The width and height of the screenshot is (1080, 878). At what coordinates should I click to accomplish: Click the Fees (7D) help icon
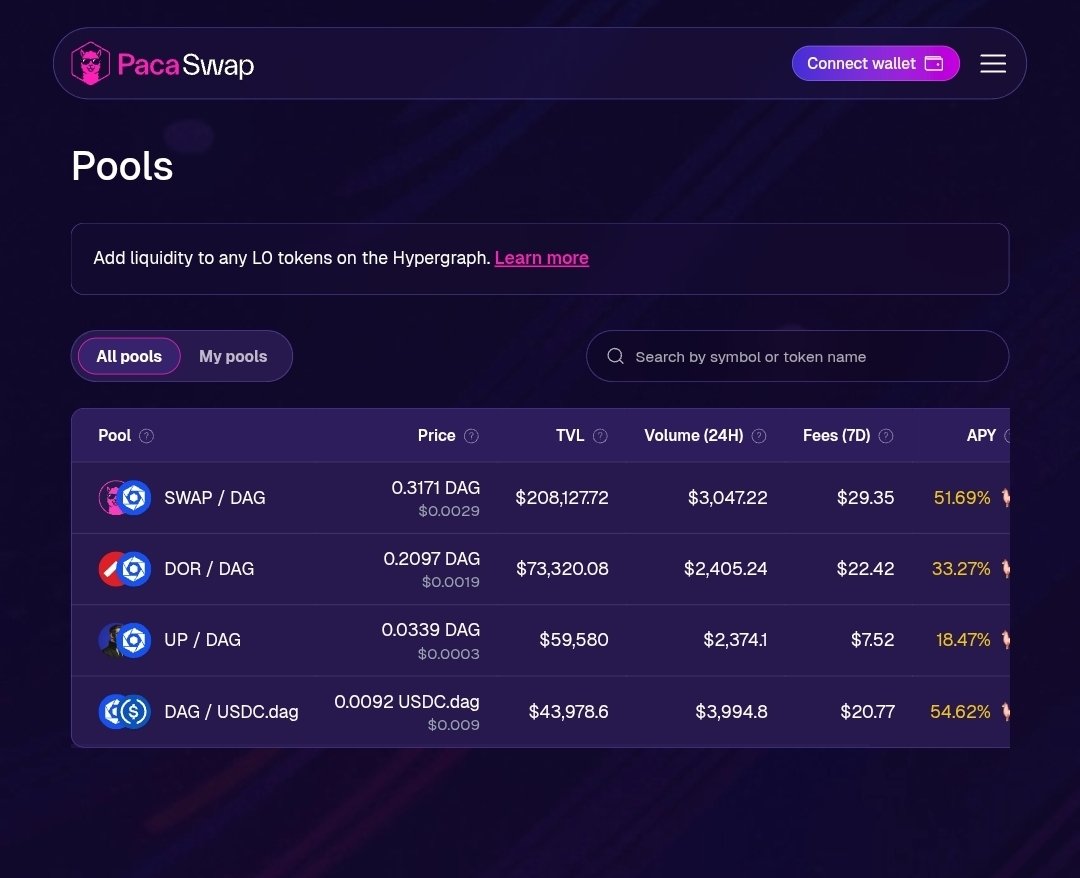tap(886, 436)
